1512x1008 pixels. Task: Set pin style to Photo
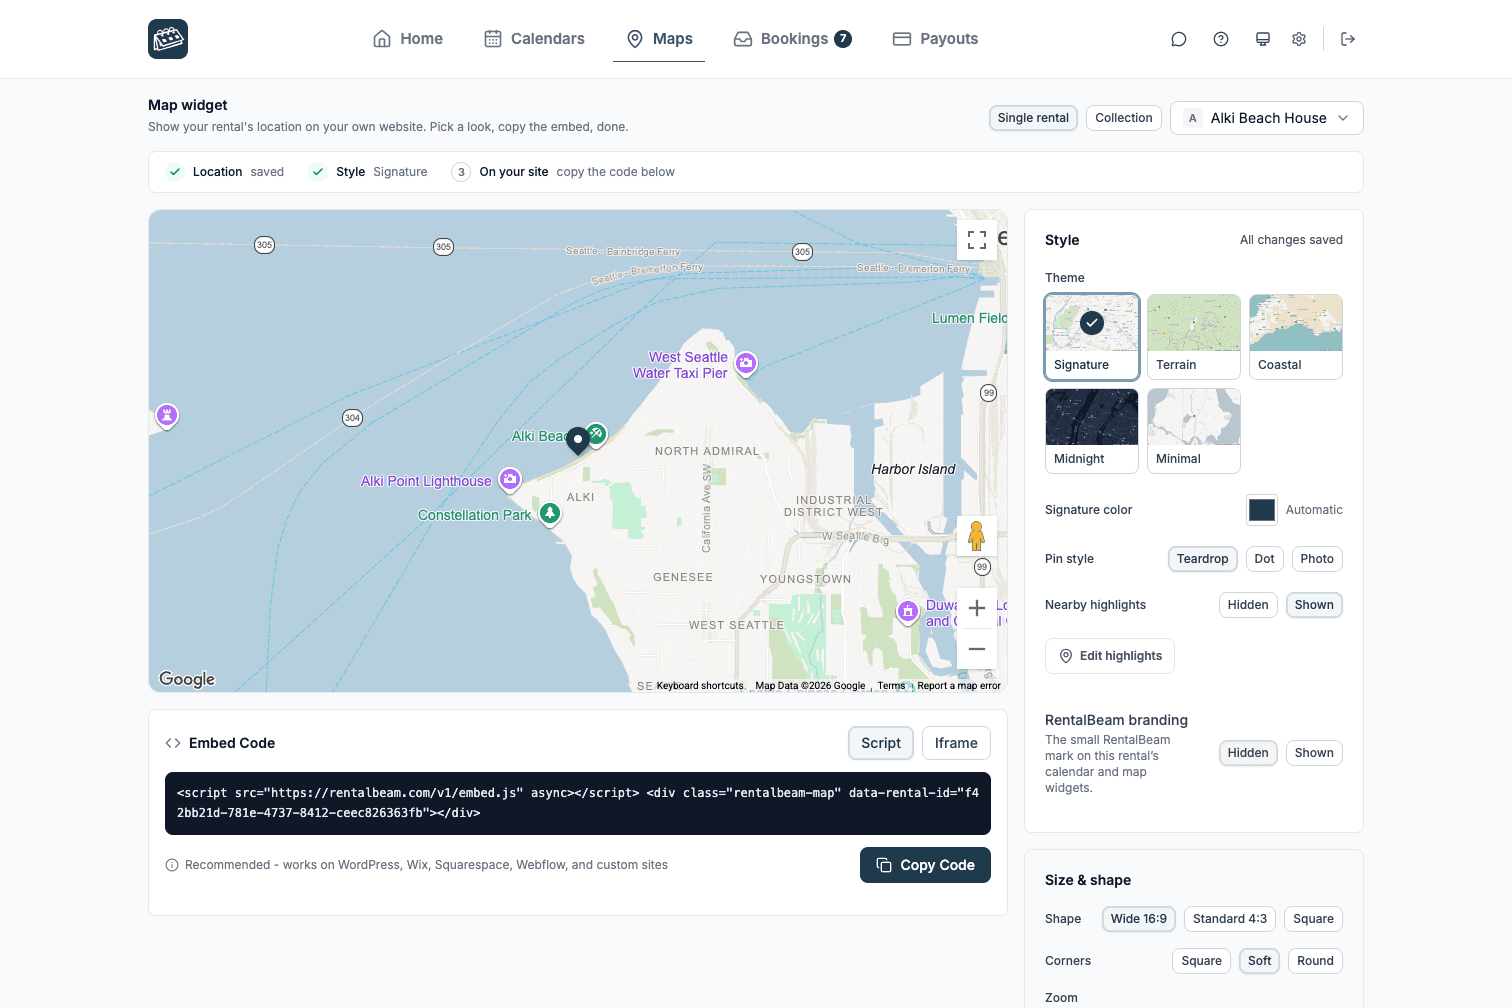[1317, 559]
